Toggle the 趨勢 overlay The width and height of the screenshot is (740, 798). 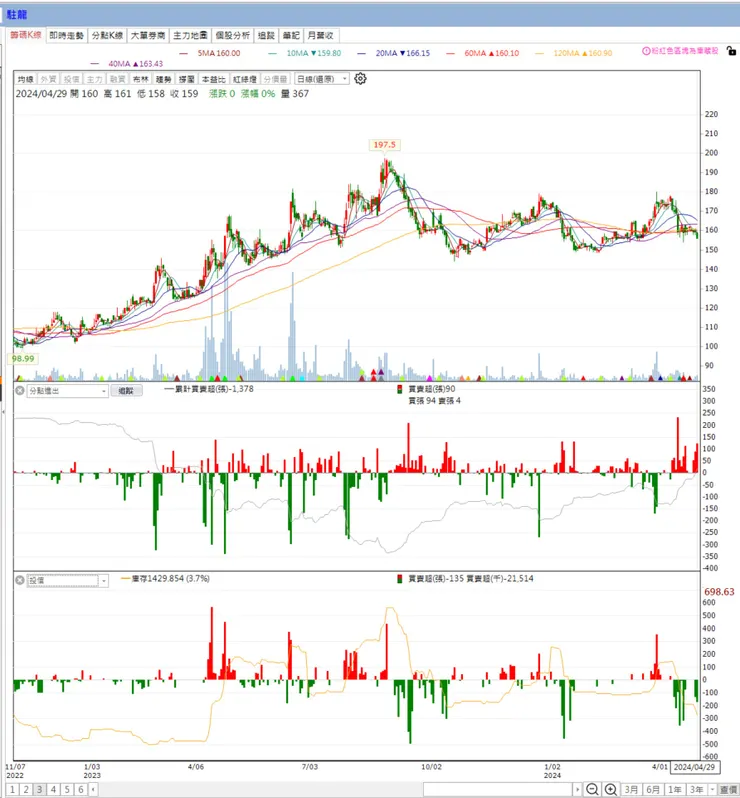[x=163, y=79]
